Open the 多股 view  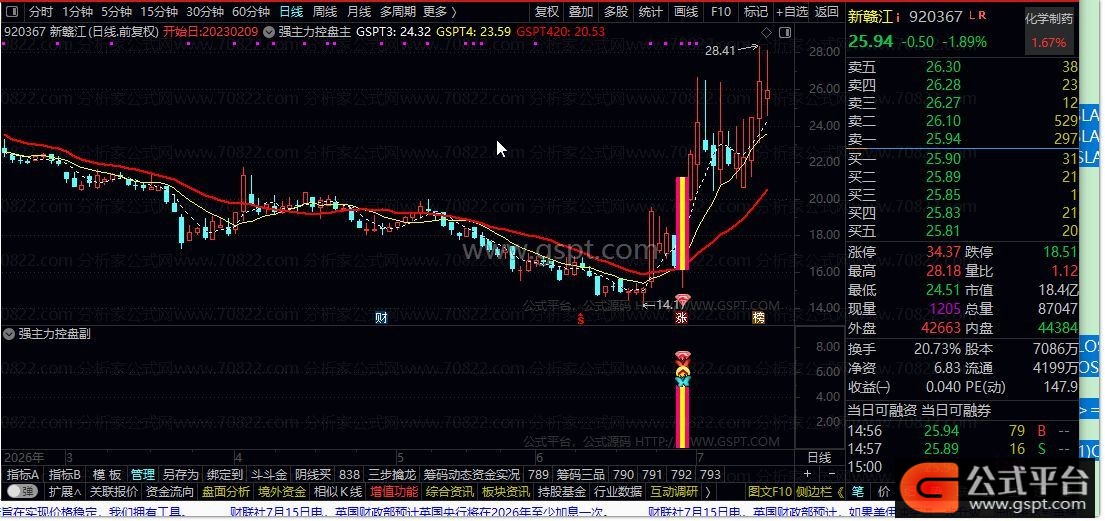point(615,11)
